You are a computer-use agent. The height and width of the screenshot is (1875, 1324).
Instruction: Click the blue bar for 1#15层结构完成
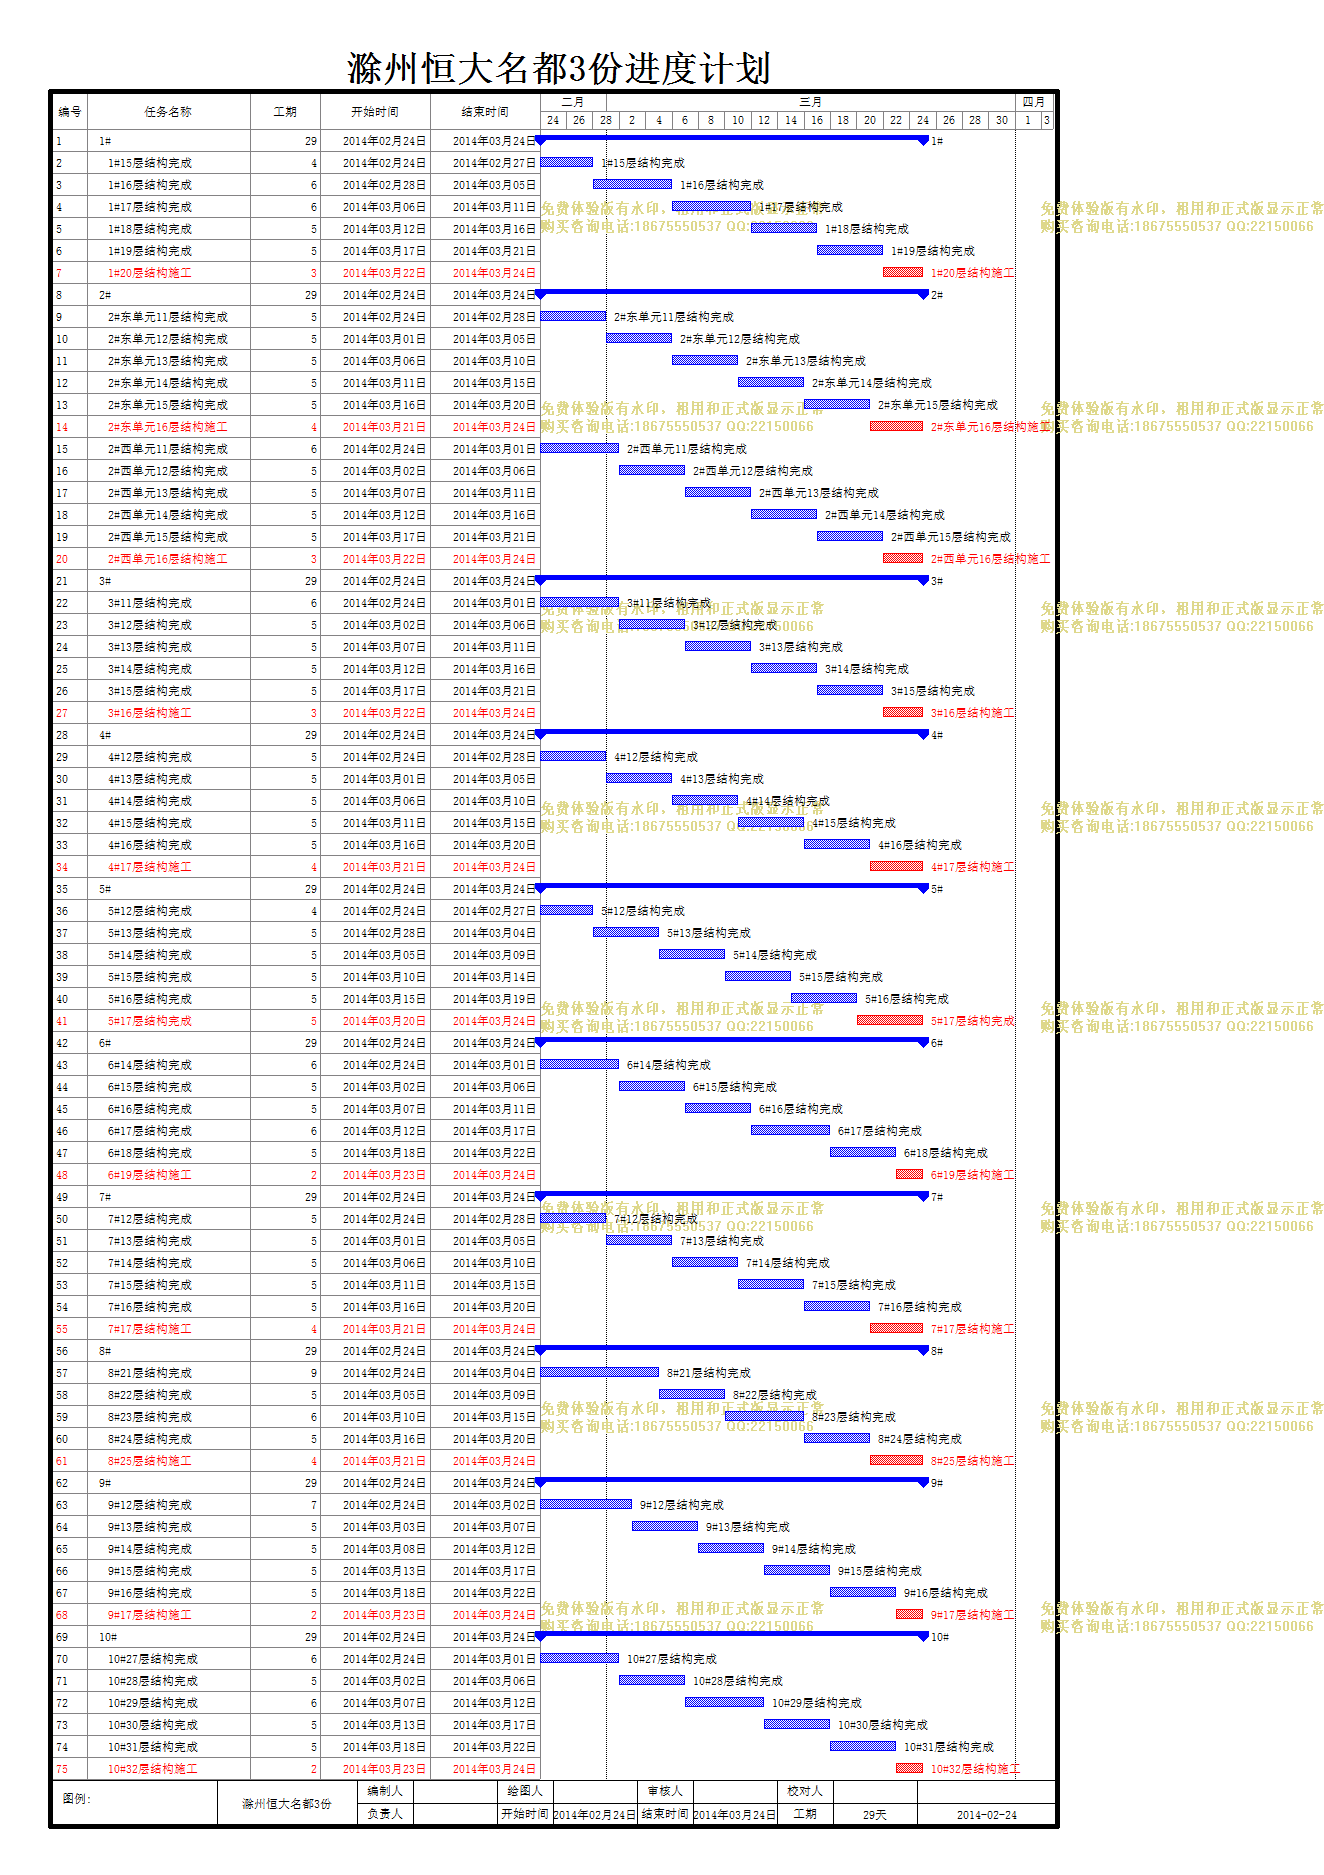(566, 162)
